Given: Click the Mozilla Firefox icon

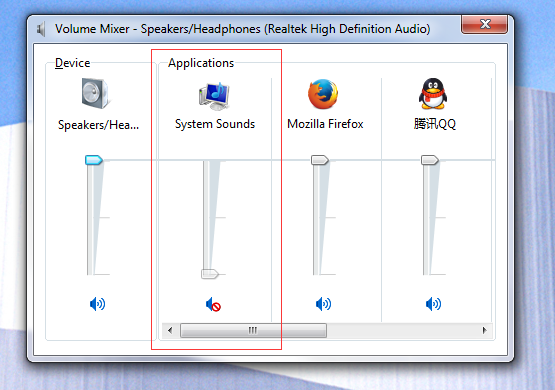Looking at the screenshot, I should point(323,94).
